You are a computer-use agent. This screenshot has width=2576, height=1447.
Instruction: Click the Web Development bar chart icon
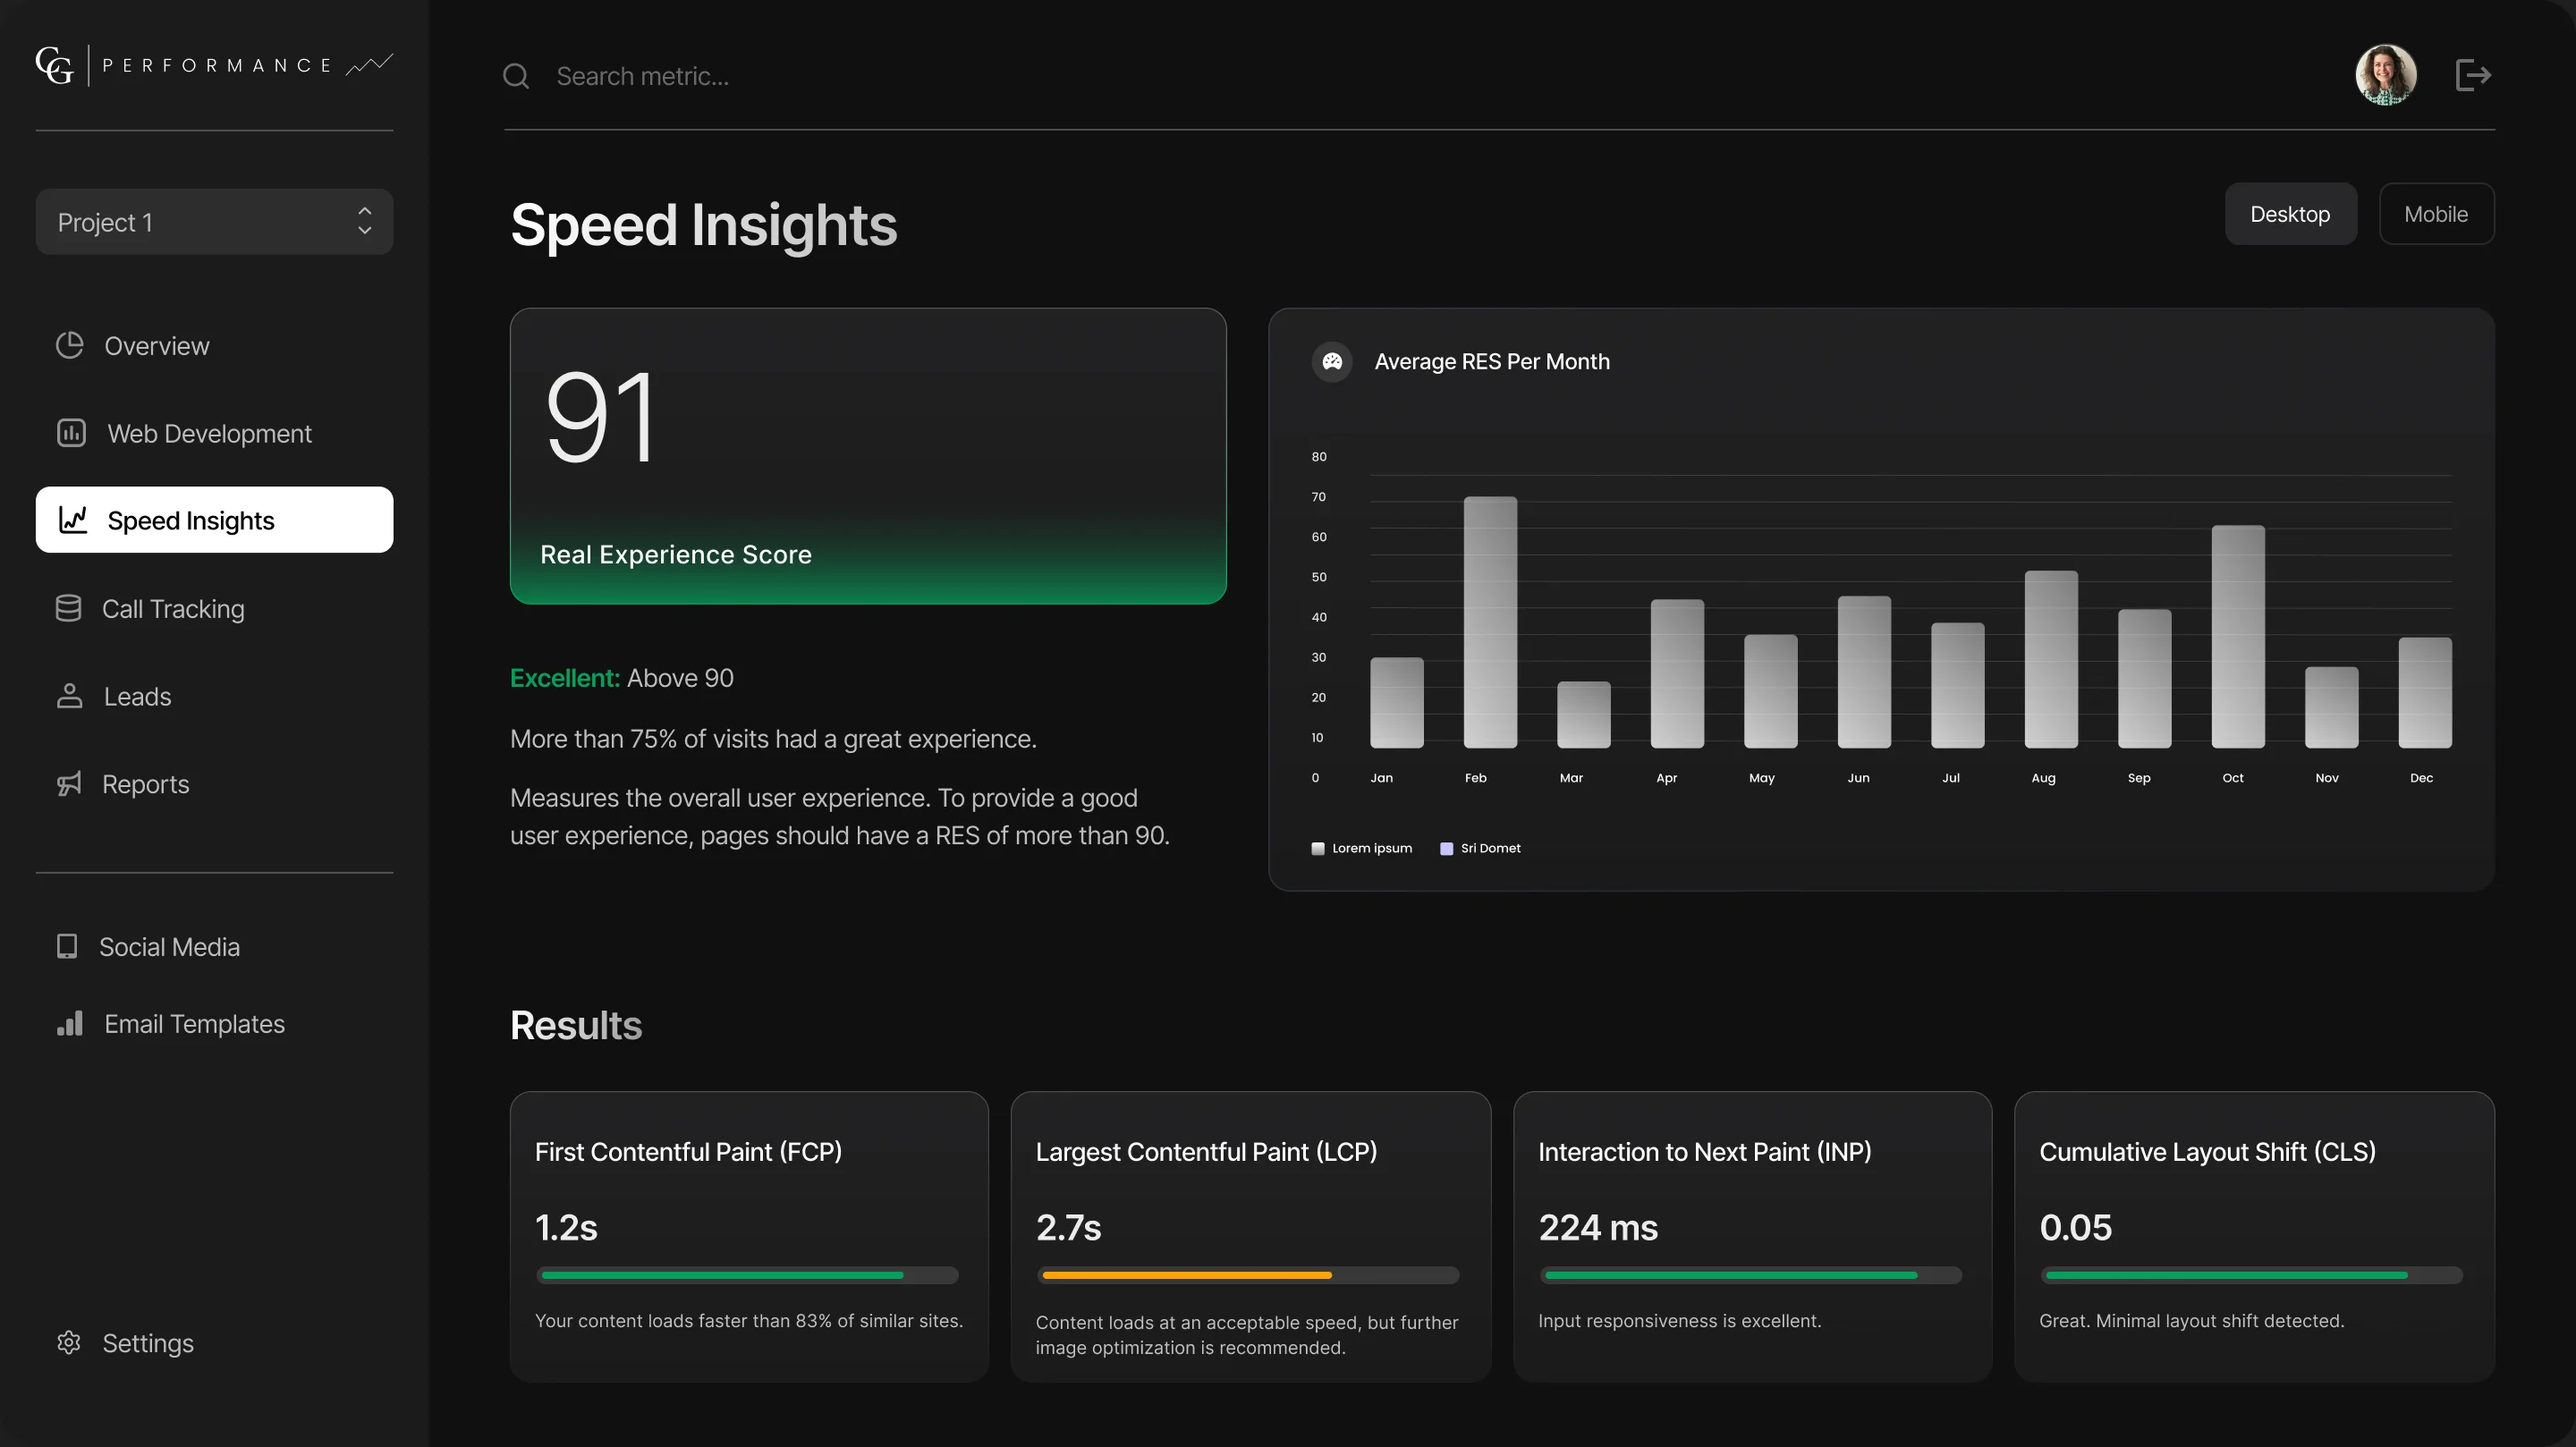point(71,433)
